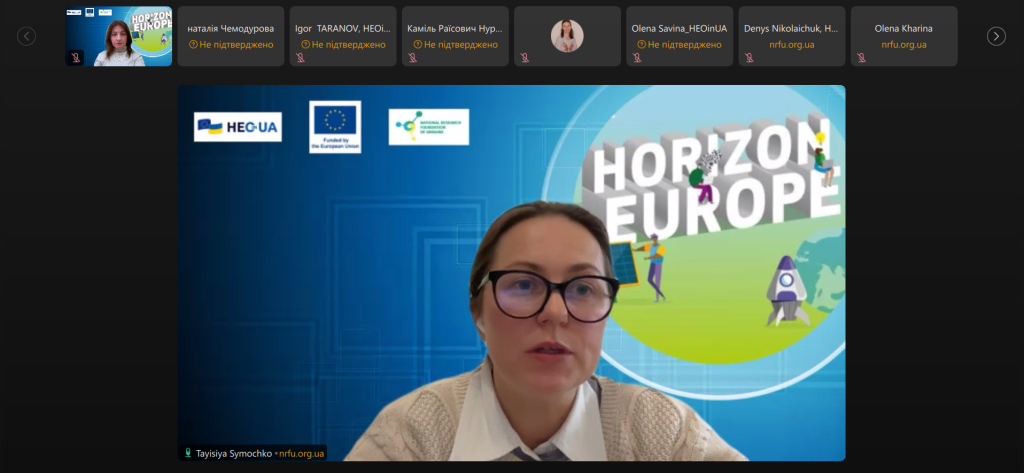
Task: Click muted mic icon on Olena Kharina tile
Action: pos(861,58)
